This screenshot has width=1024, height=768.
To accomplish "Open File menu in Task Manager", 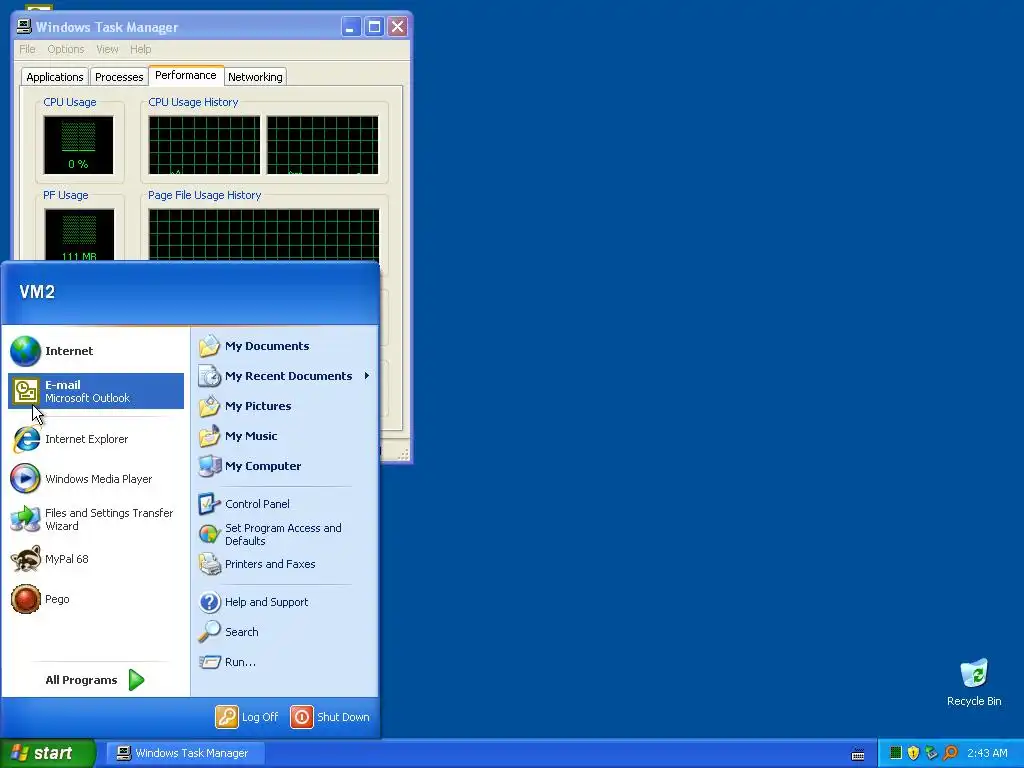I will (27, 49).
